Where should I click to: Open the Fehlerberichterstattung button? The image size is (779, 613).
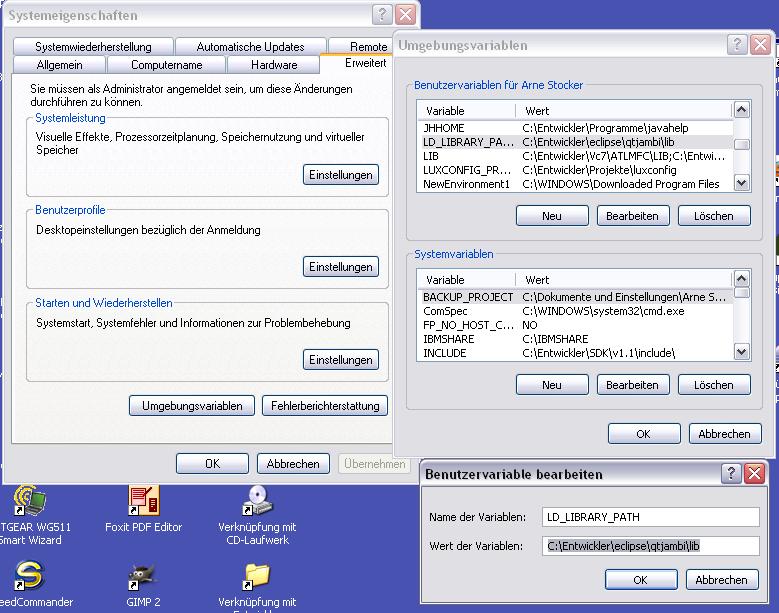[x=324, y=406]
